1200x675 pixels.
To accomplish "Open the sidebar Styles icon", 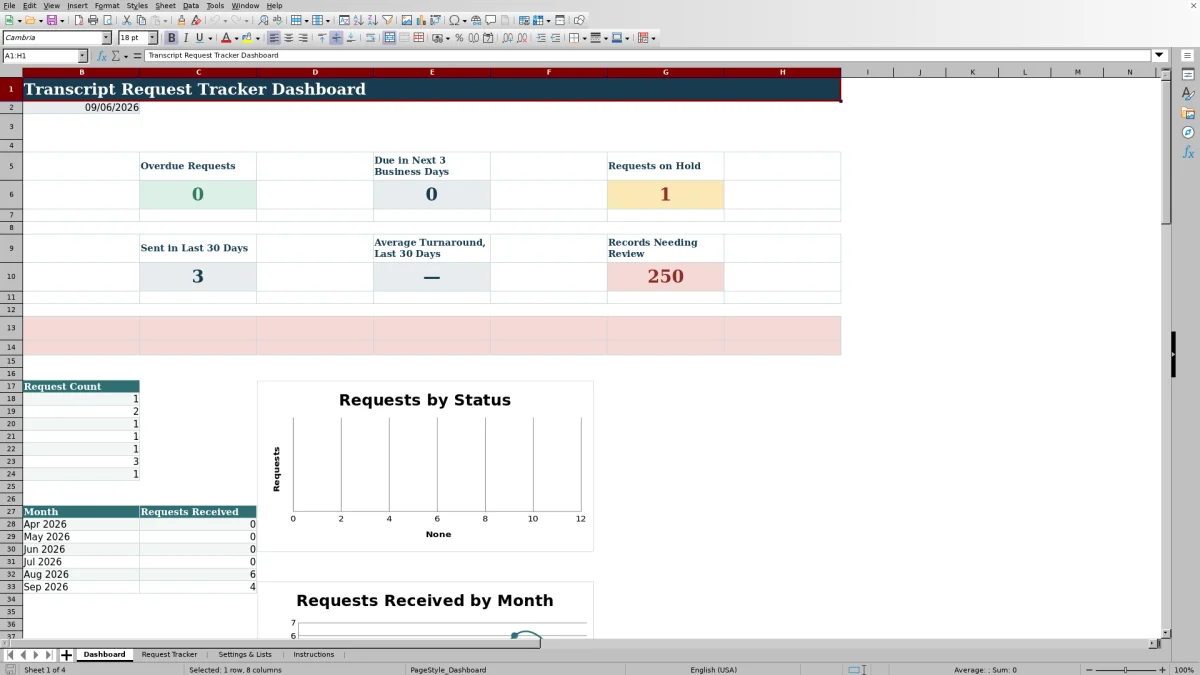I will tap(1188, 94).
